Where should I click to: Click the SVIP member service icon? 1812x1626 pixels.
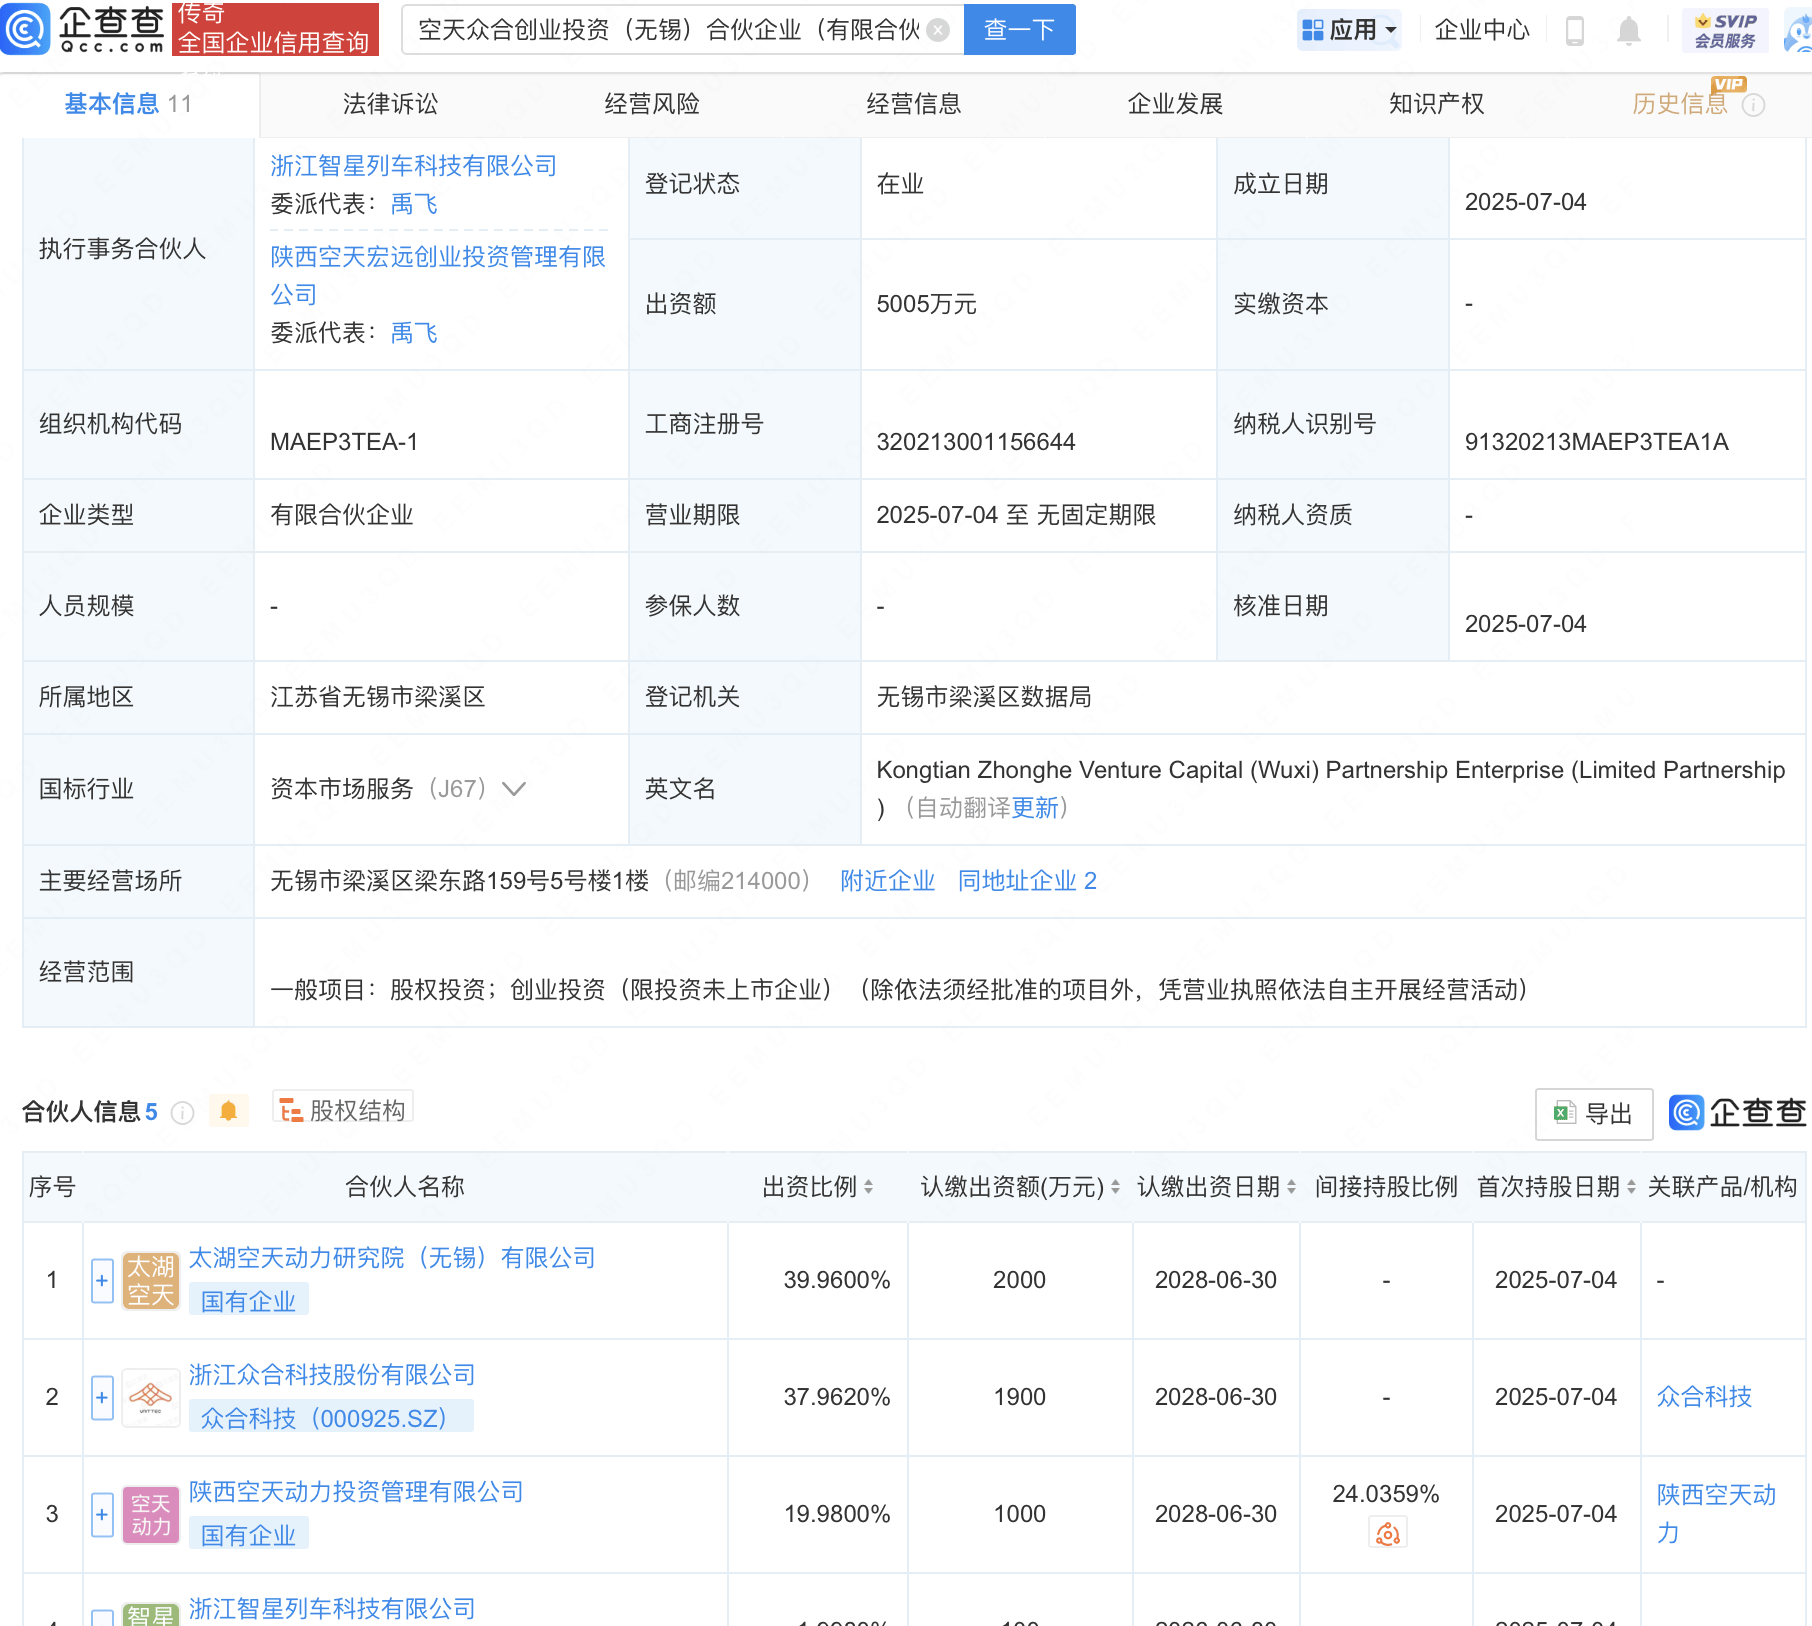click(1725, 30)
